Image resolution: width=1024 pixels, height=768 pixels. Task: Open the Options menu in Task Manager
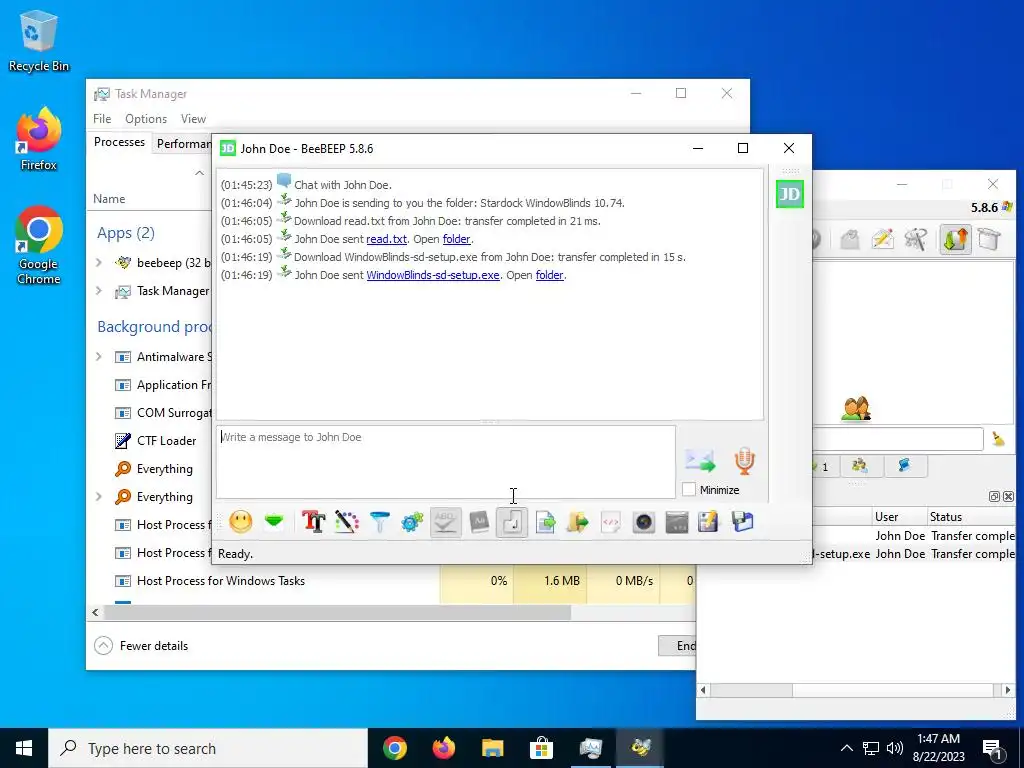[146, 119]
